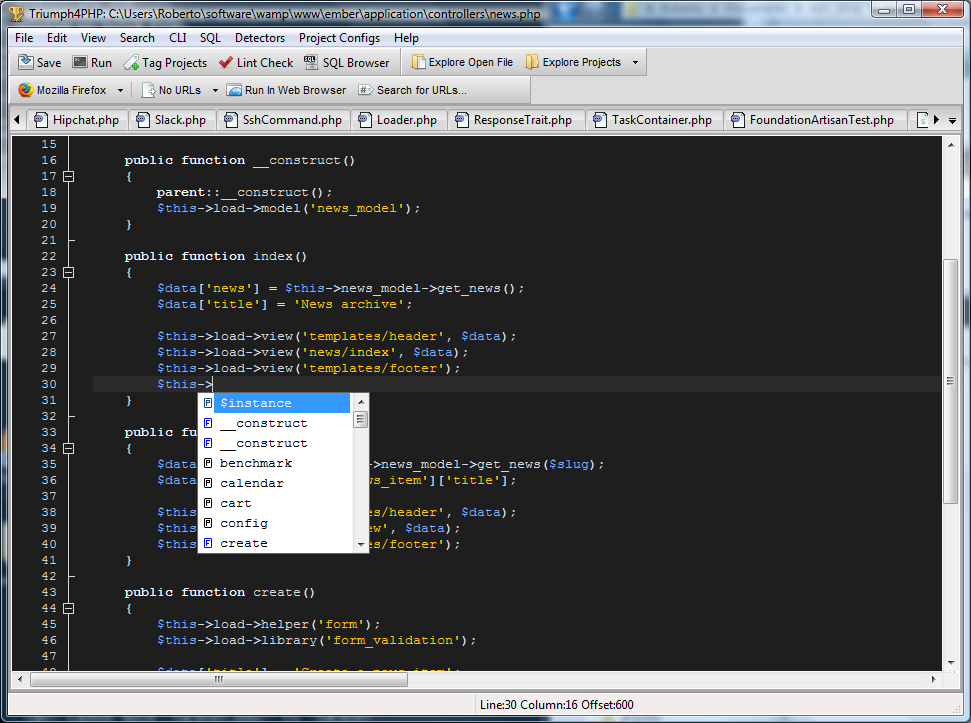Click the autocomplete list scroll-up arrow
971x723 pixels.
click(361, 402)
